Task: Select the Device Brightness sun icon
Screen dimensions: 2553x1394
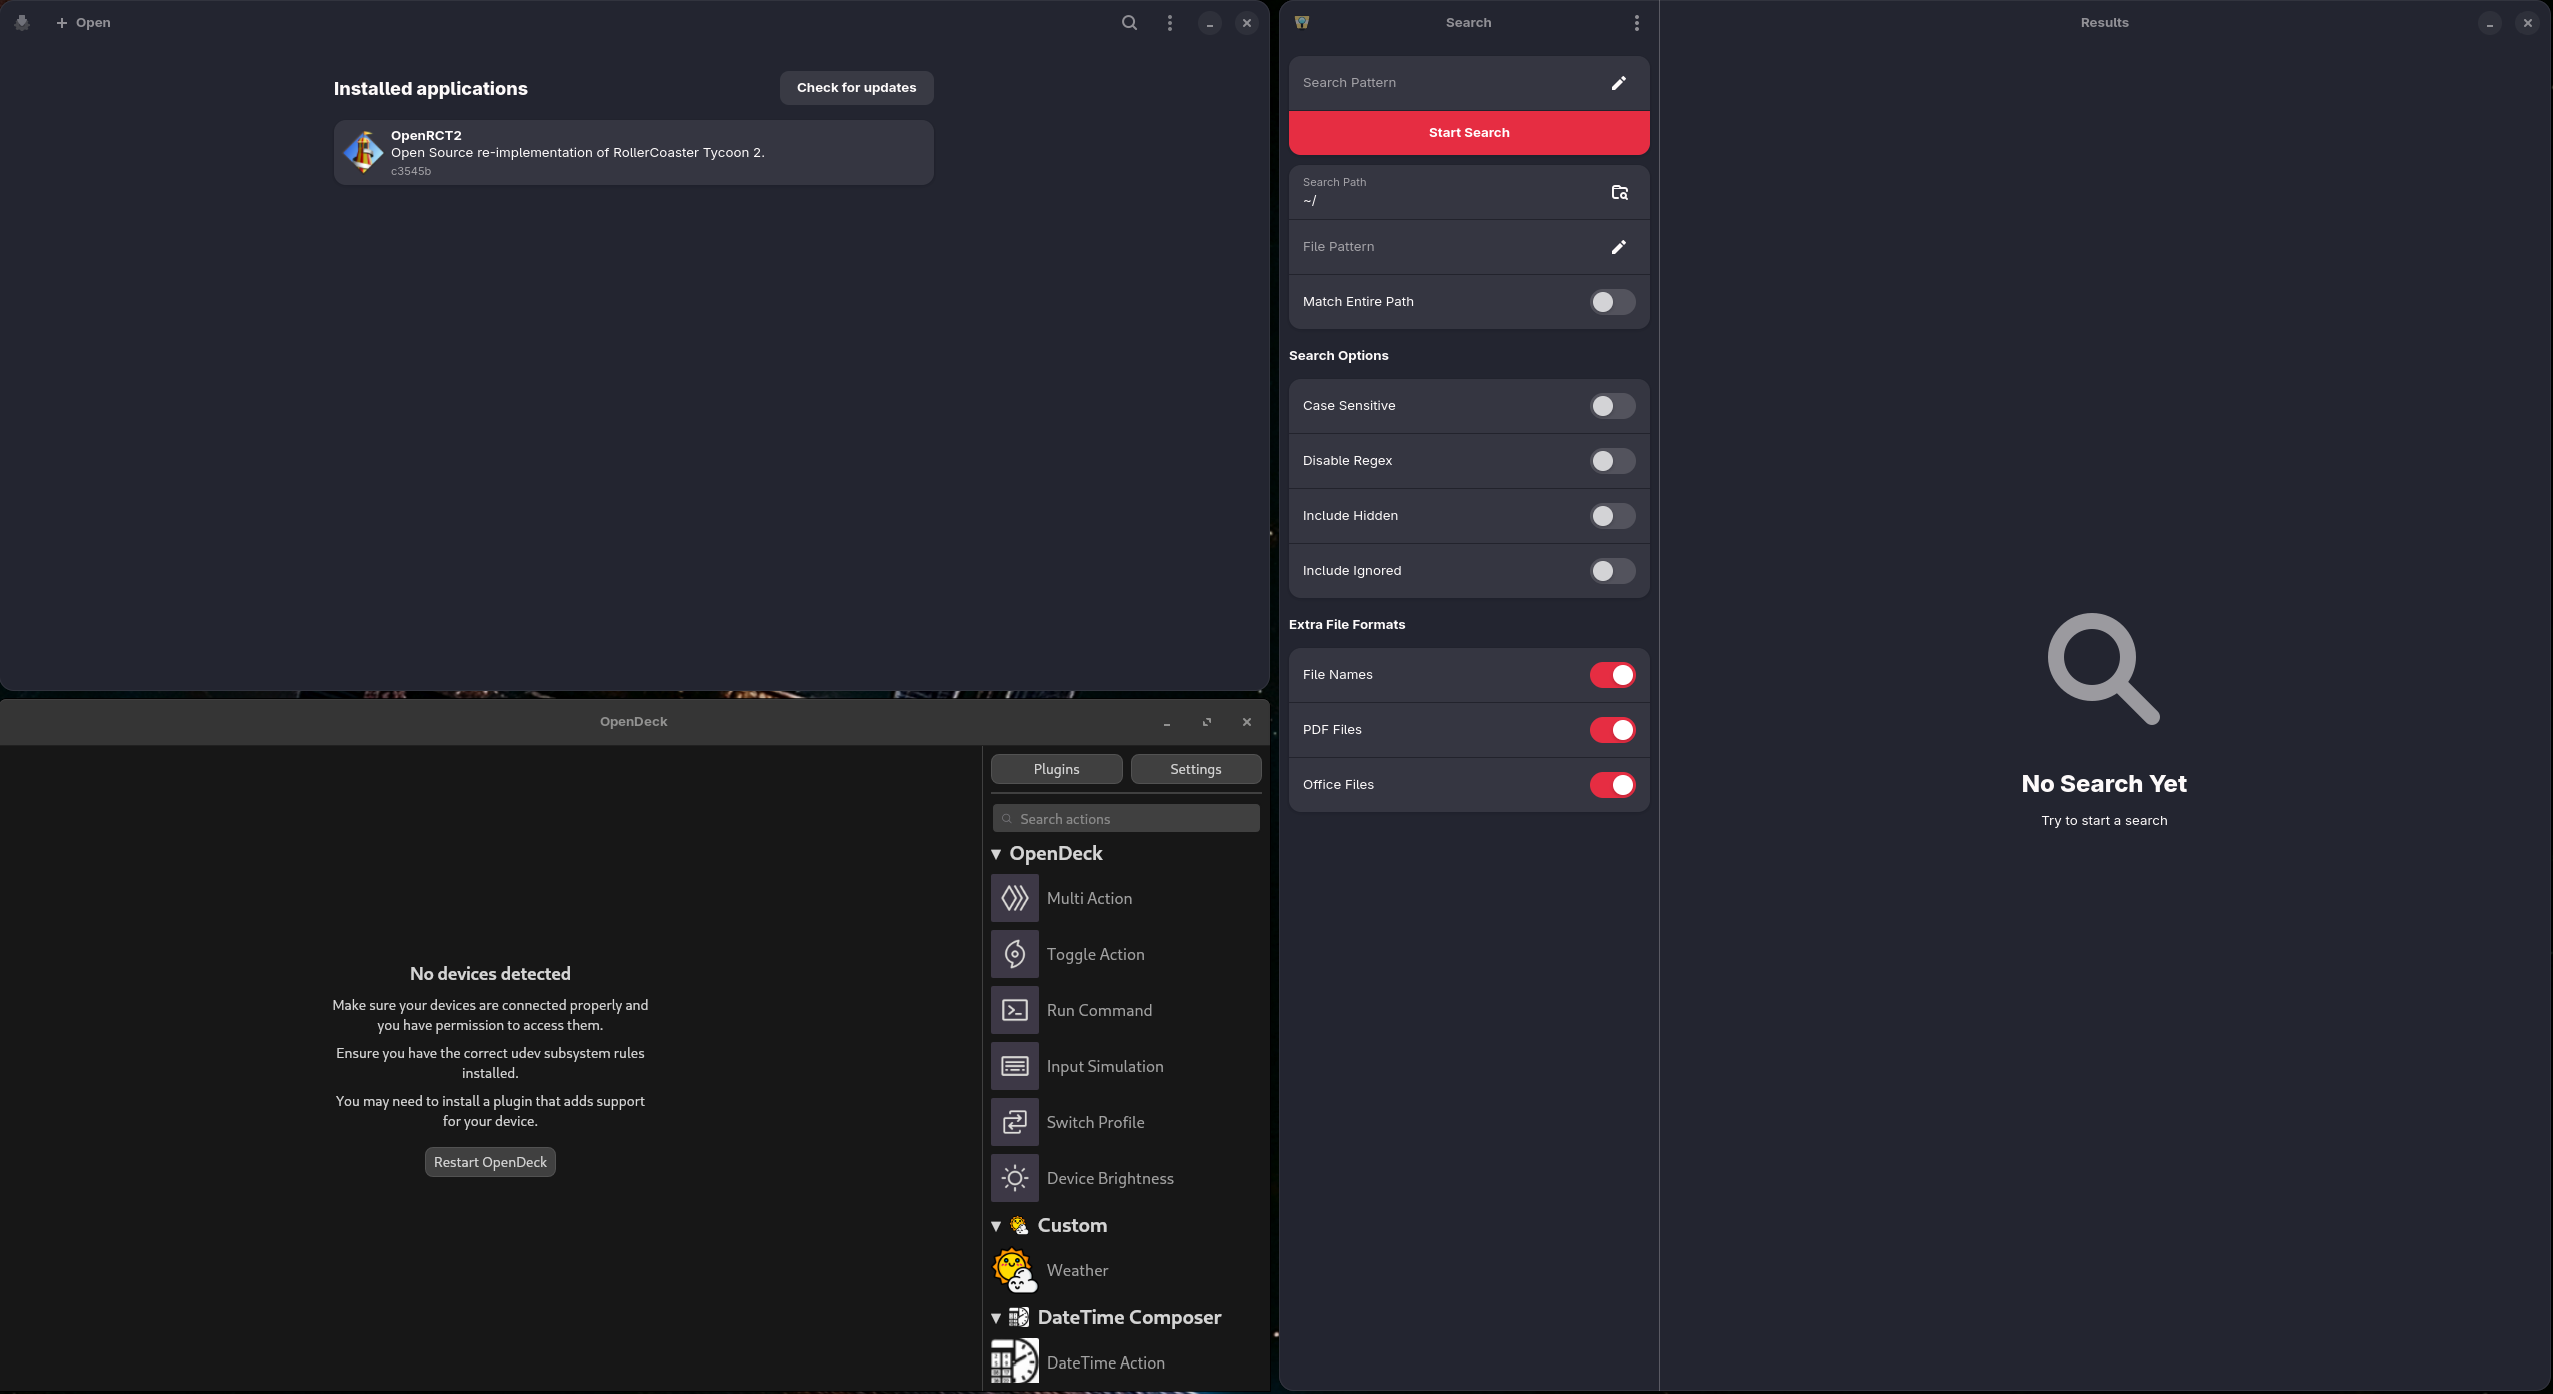Action: tap(1014, 1178)
